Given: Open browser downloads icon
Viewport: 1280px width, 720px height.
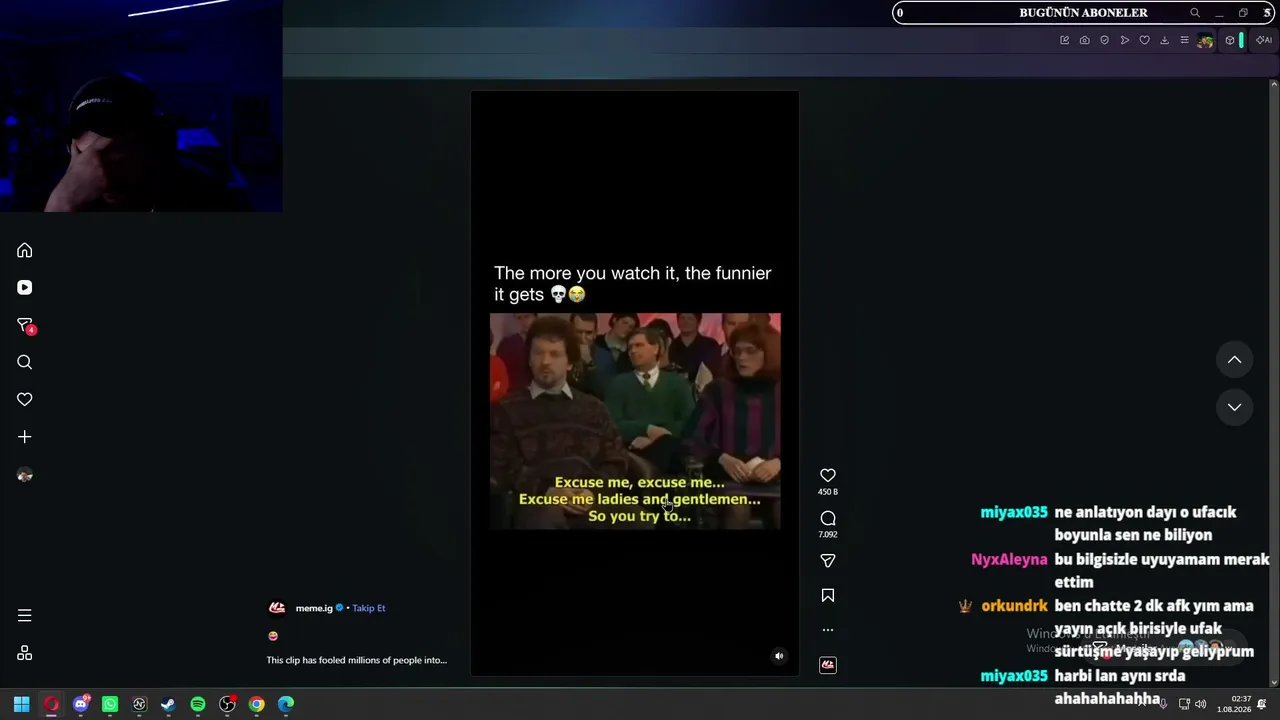Looking at the screenshot, I should coord(1164,40).
